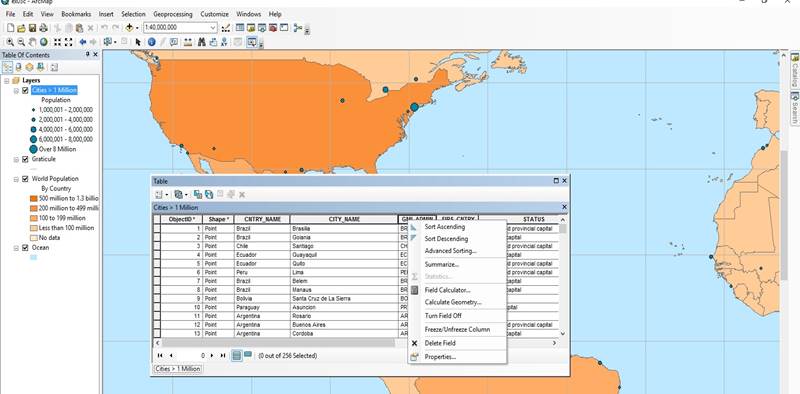Save the map document
This screenshot has height=394, width=800.
(32, 28)
